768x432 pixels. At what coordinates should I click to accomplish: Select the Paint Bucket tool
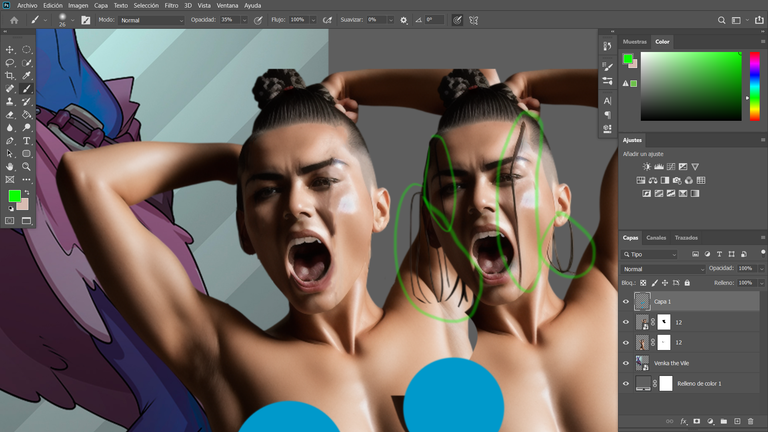(x=26, y=115)
